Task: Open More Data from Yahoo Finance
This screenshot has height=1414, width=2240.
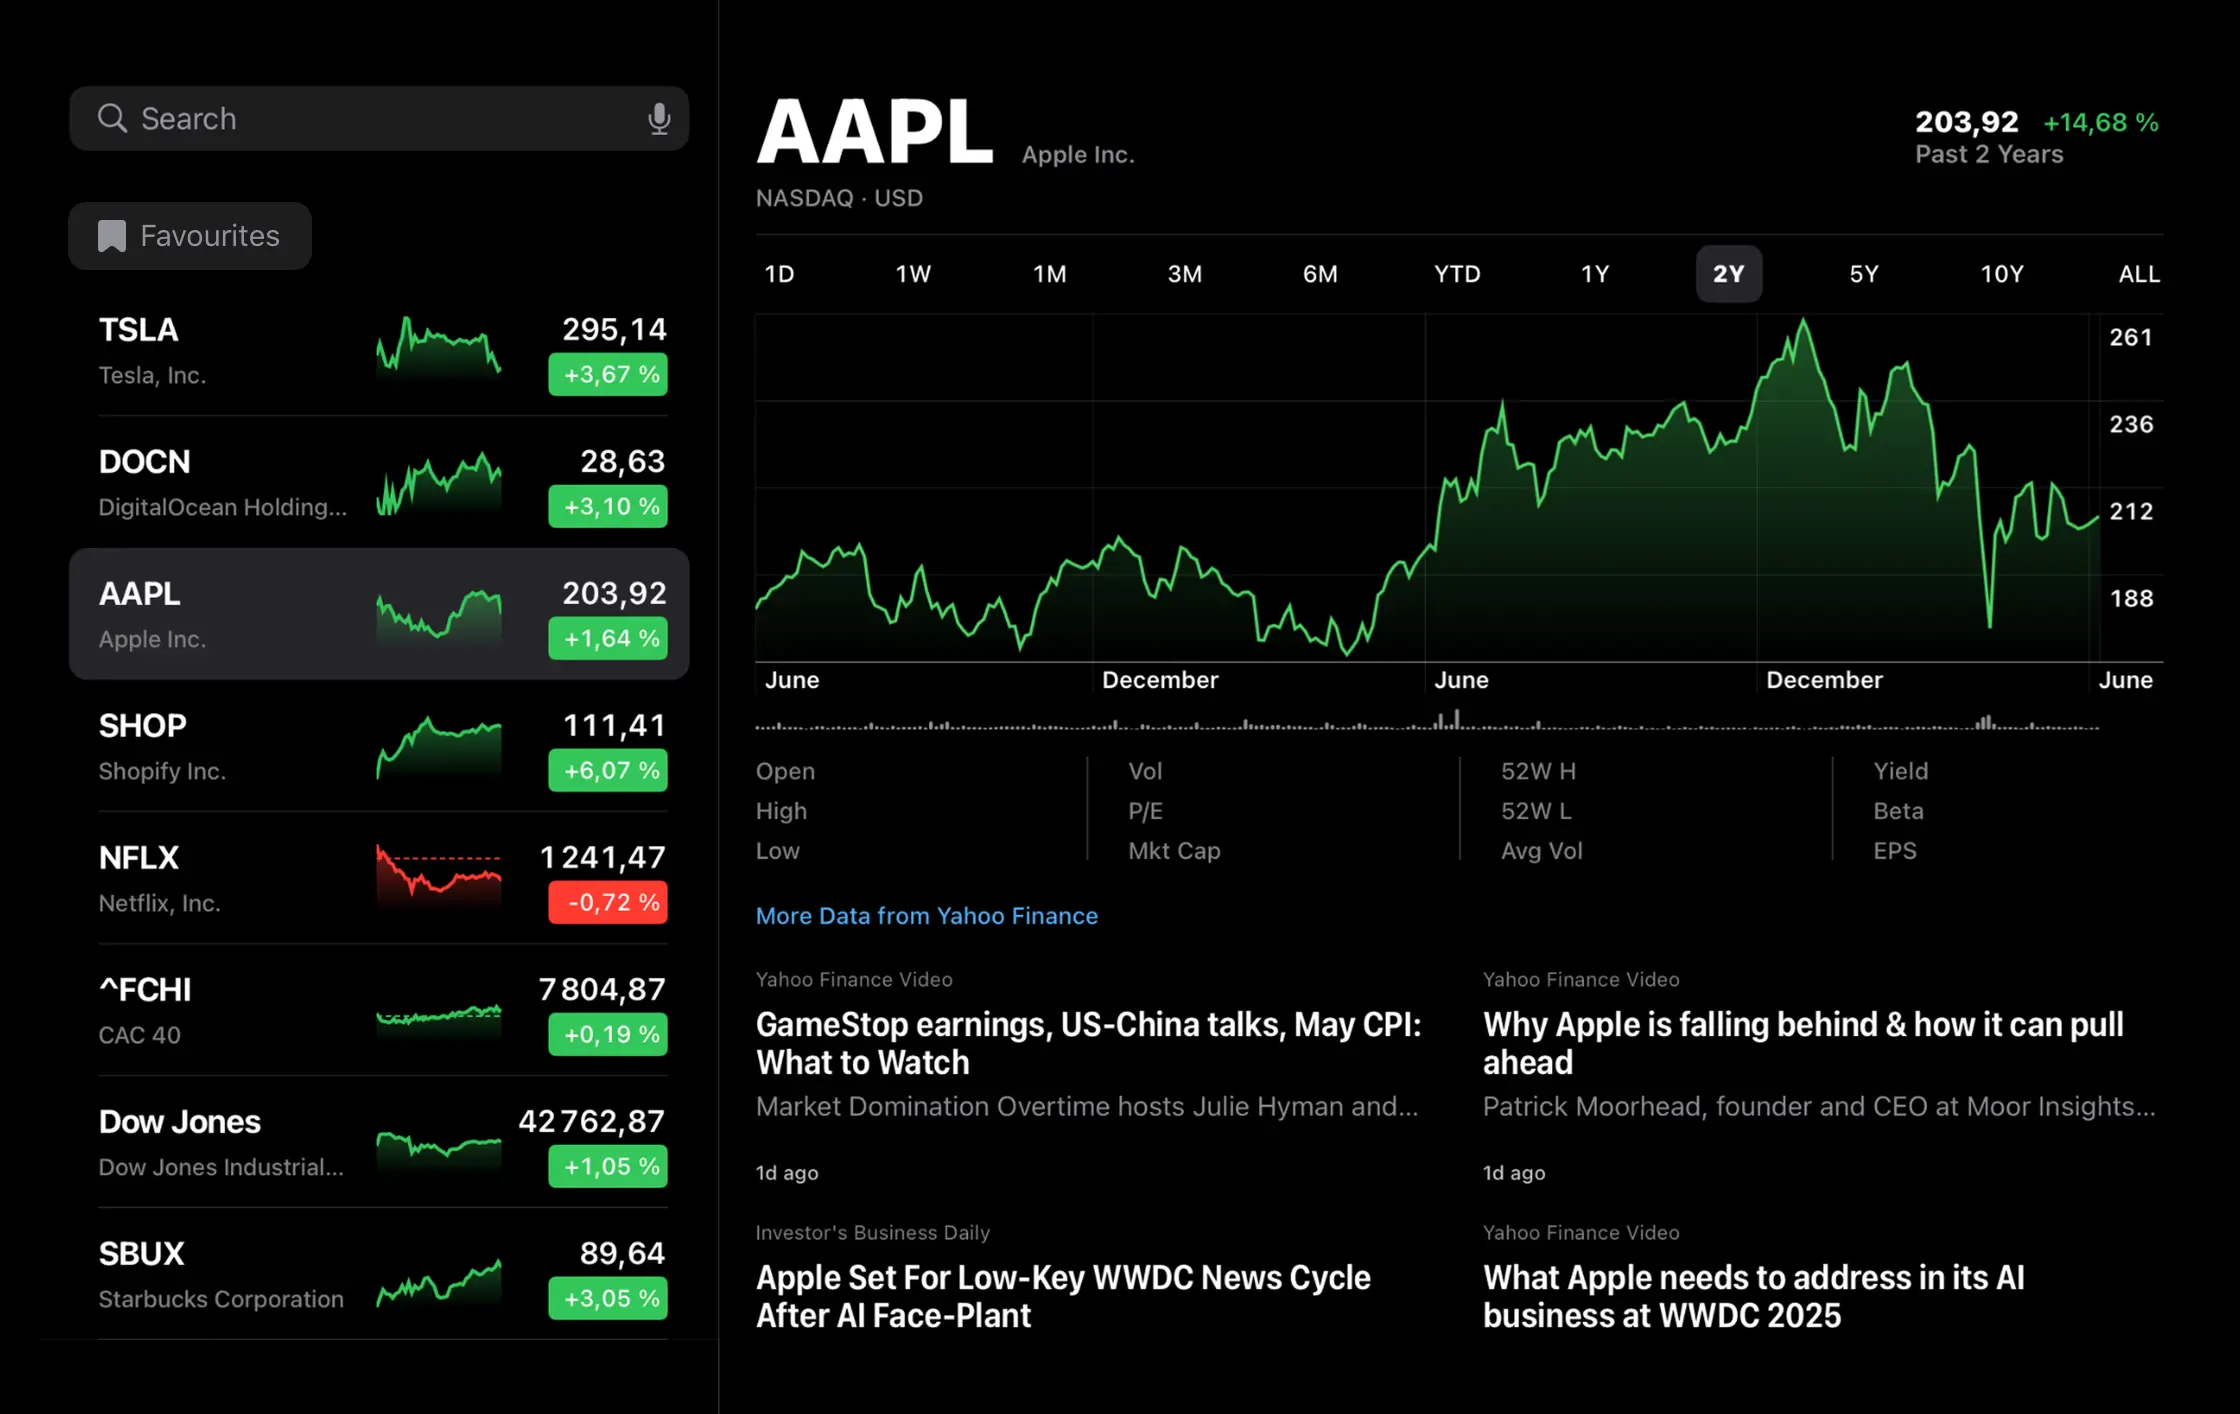Action: (926, 916)
